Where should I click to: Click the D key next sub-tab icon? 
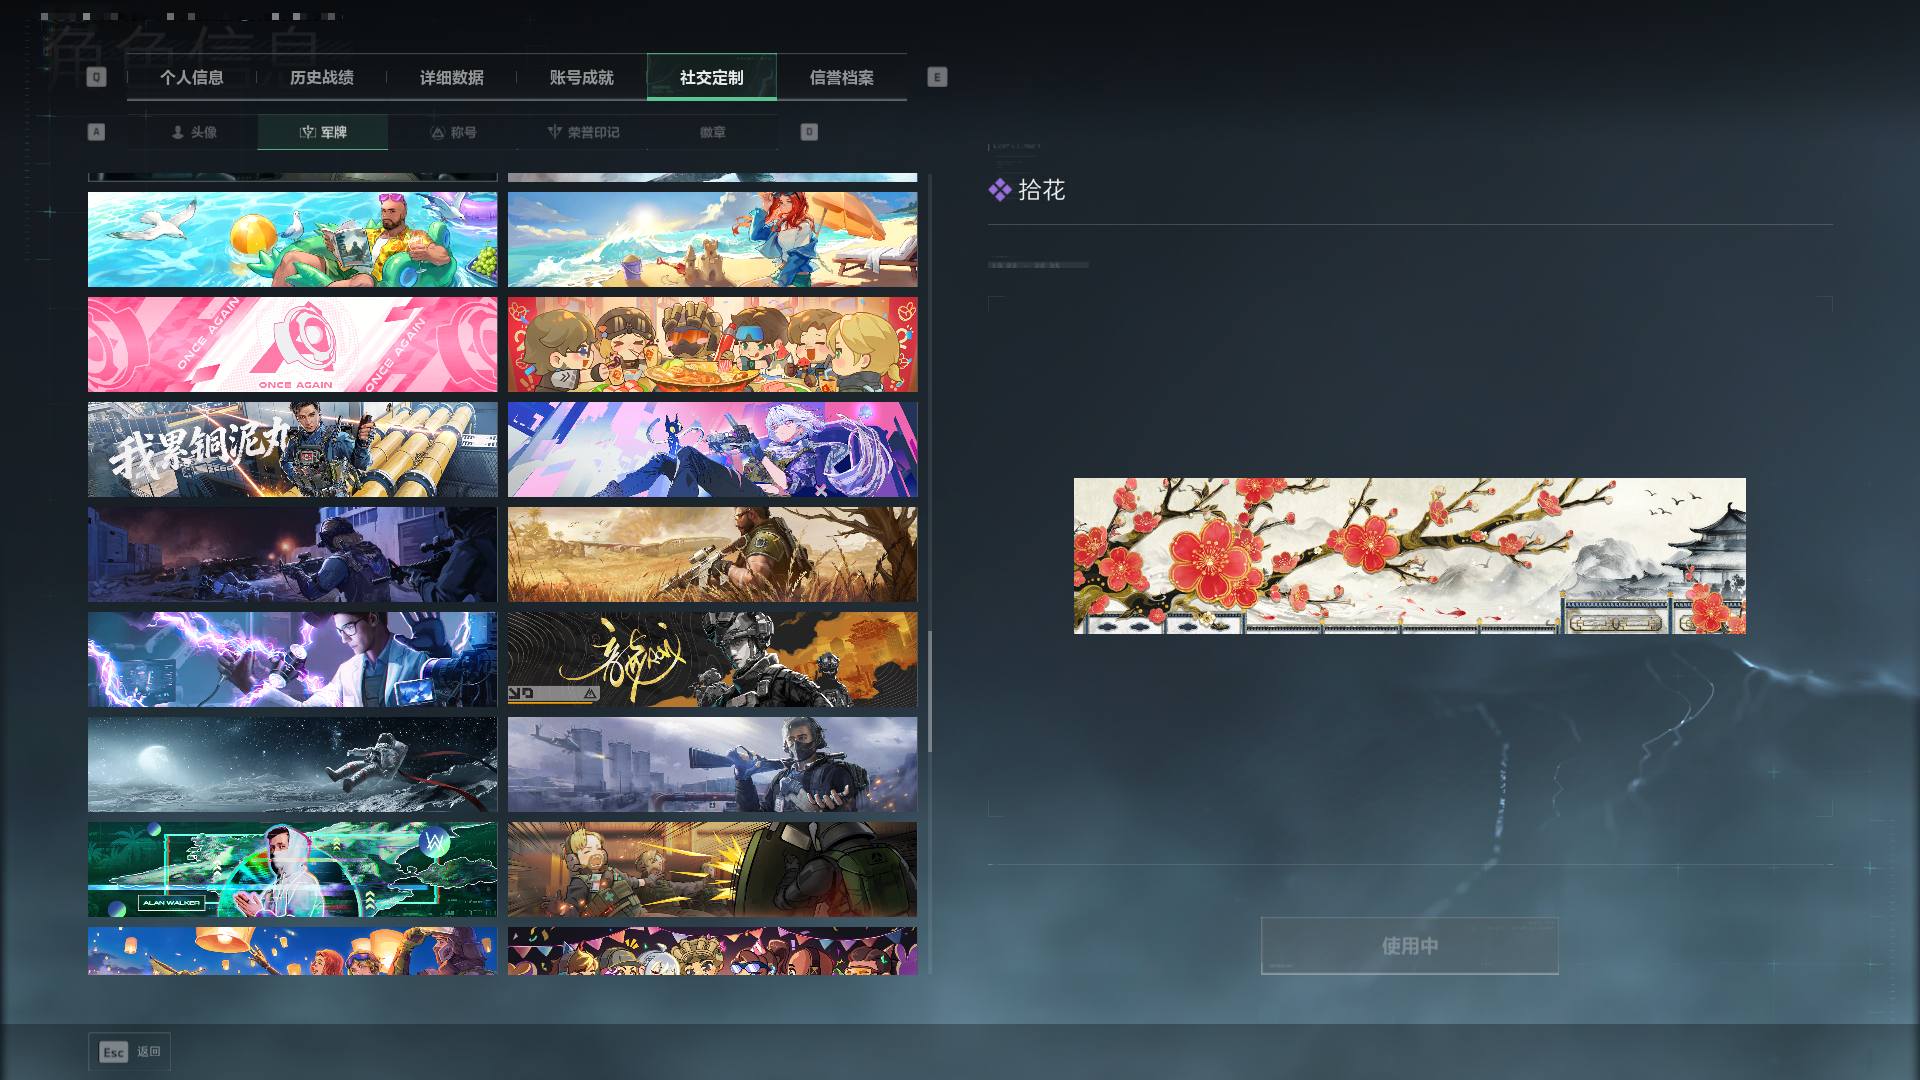point(809,132)
